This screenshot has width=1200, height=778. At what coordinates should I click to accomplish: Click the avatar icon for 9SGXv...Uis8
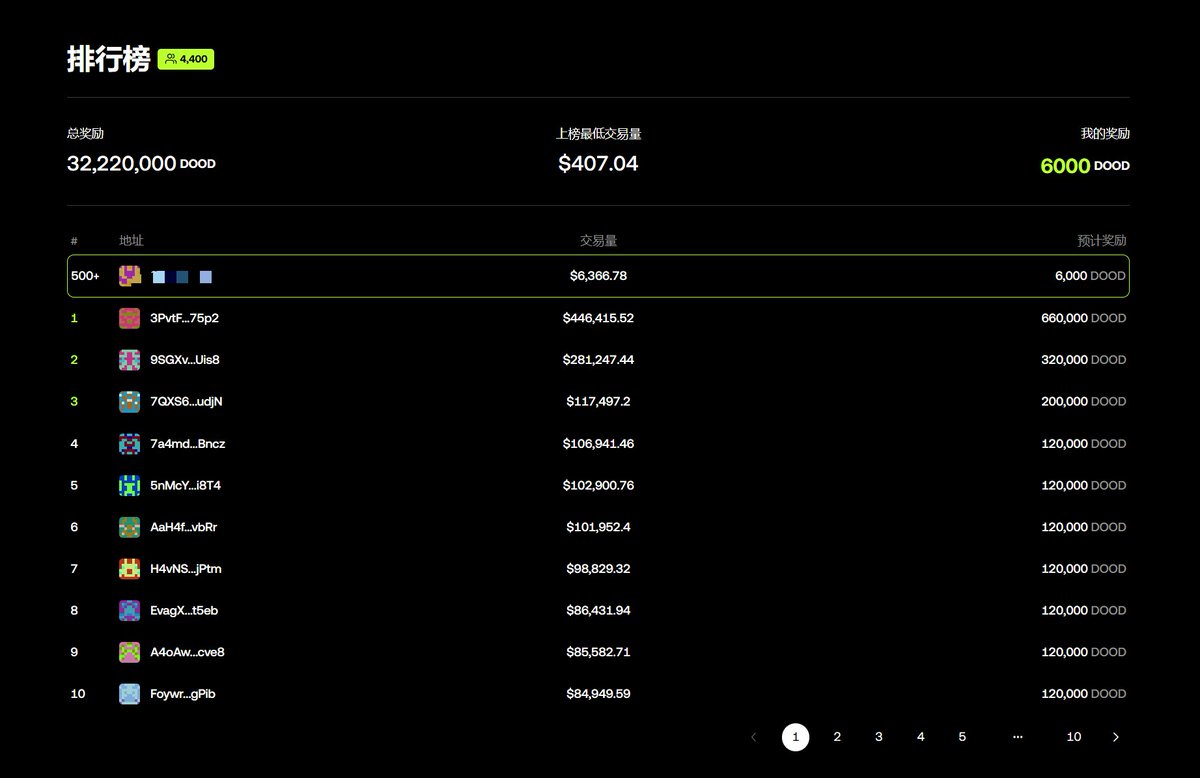[x=129, y=360]
